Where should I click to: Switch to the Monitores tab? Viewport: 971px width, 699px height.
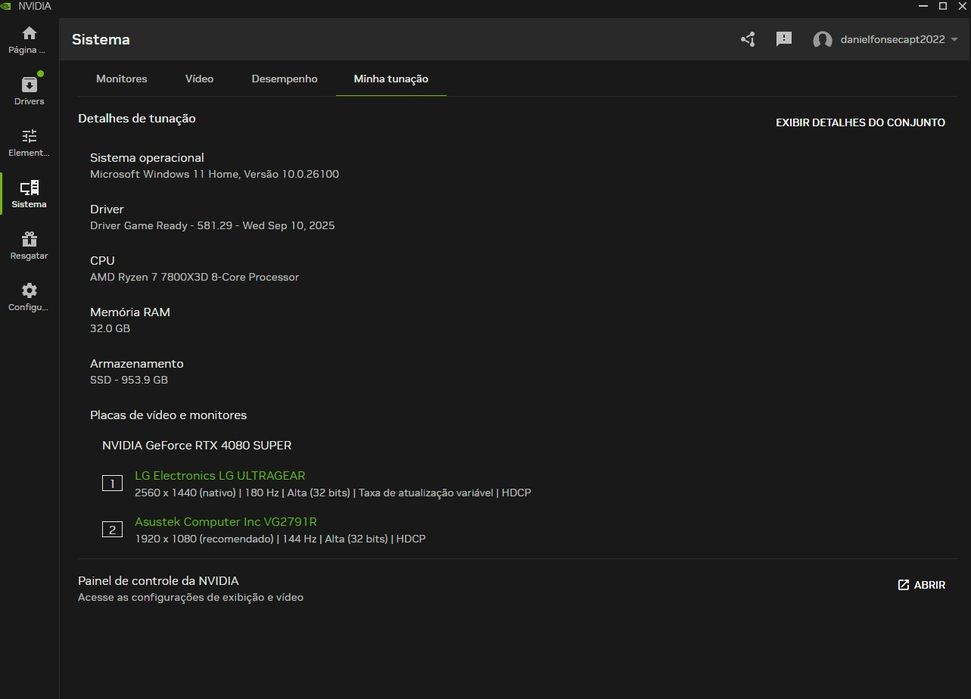click(121, 79)
